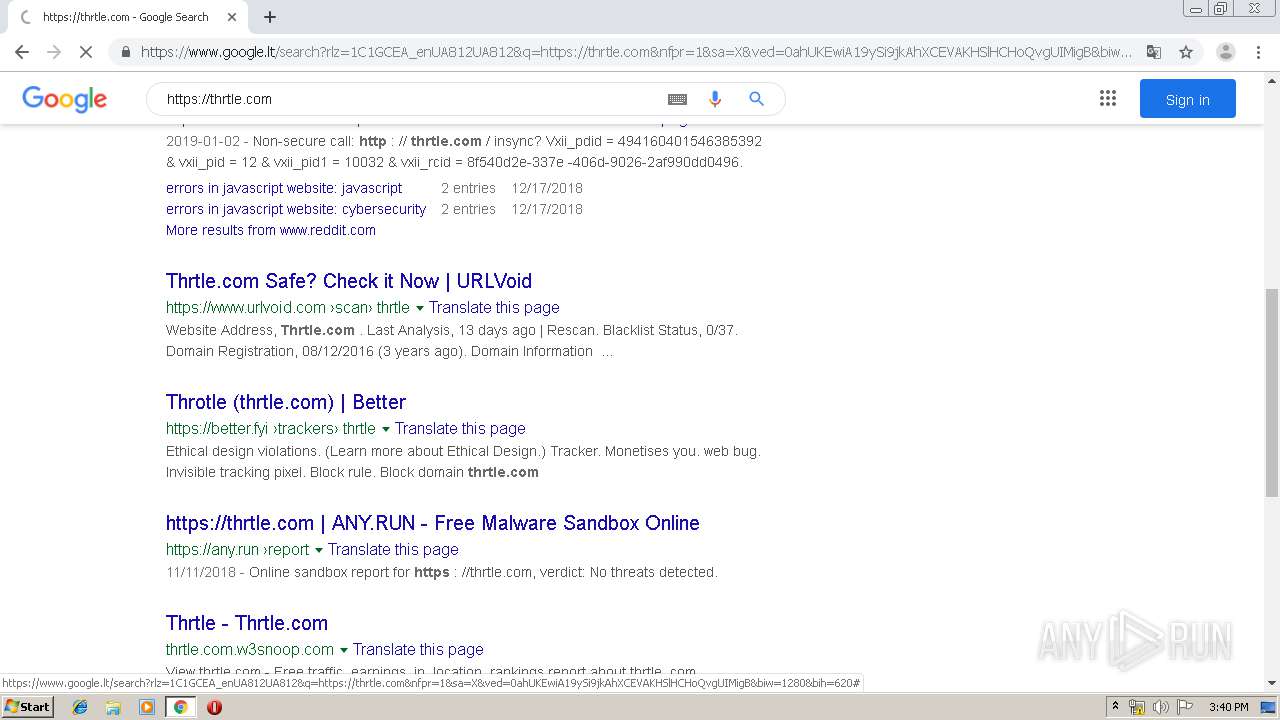Open 'errors in javascript website: javascript' link
1280x720 pixels.
tap(284, 188)
